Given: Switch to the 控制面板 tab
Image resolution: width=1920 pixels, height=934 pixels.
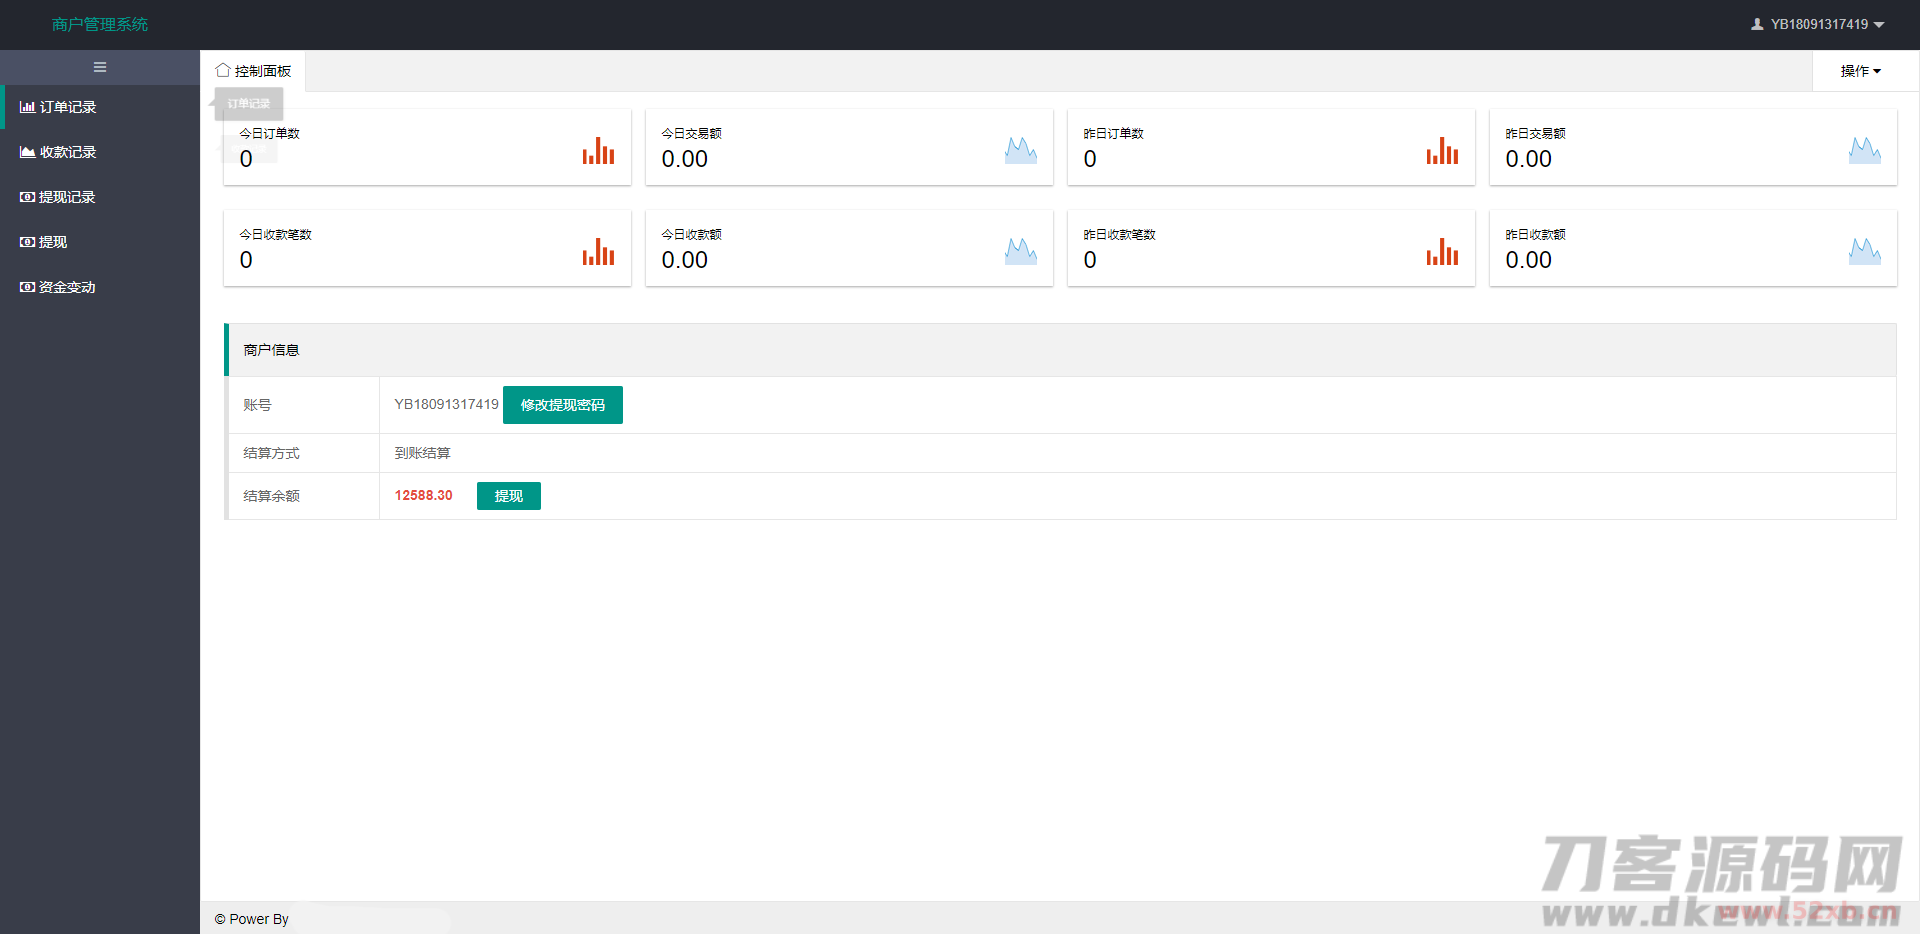Looking at the screenshot, I should pyautogui.click(x=254, y=71).
